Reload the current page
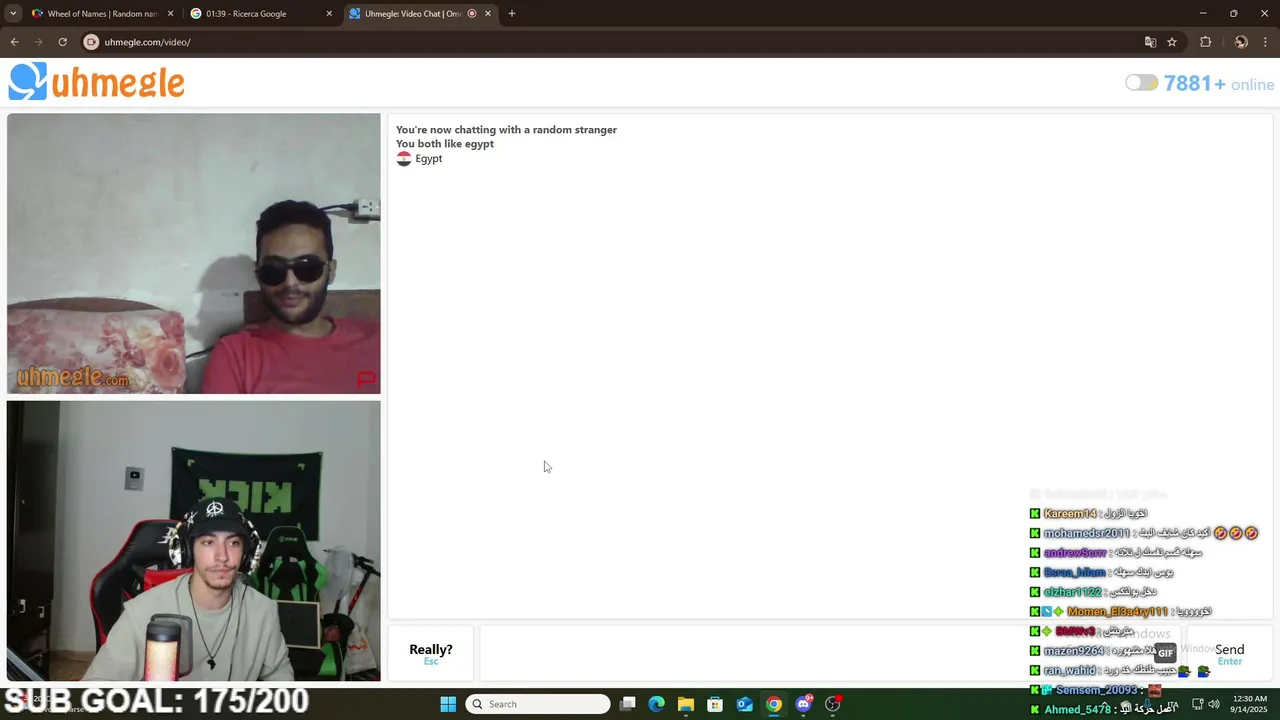The image size is (1280, 720). point(62,42)
